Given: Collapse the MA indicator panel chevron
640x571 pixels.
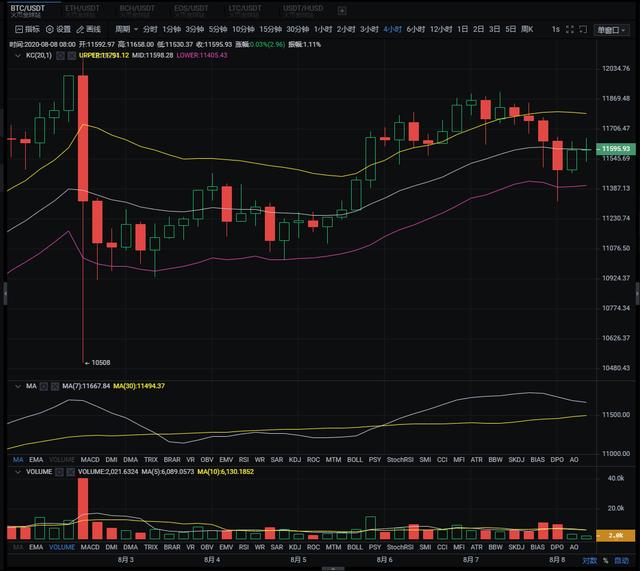Looking at the screenshot, I should [16, 386].
